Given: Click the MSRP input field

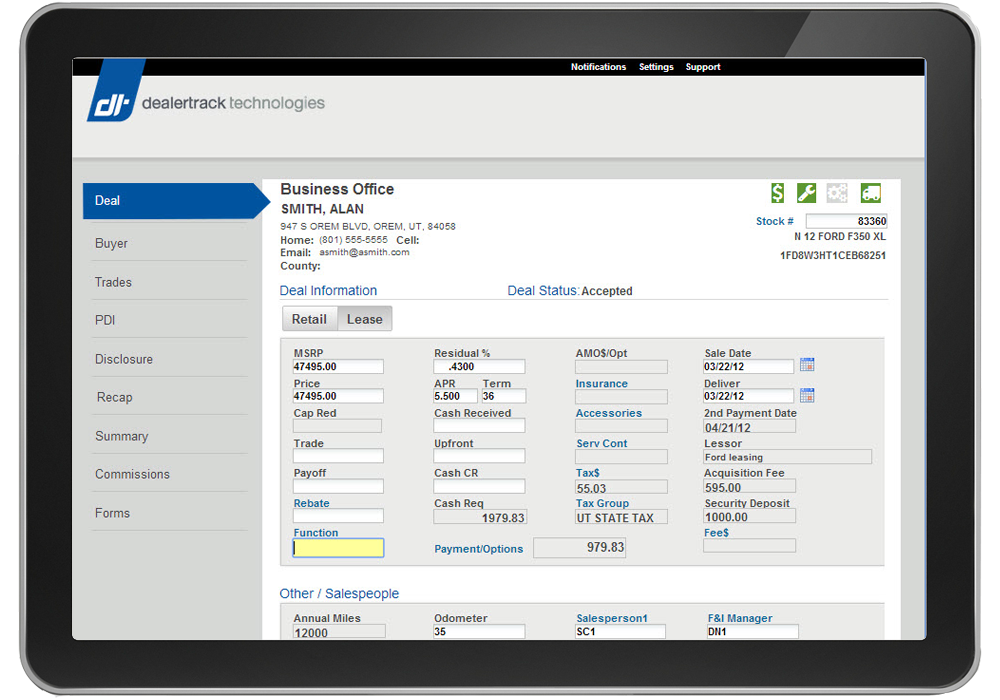Looking at the screenshot, I should click(x=338, y=367).
